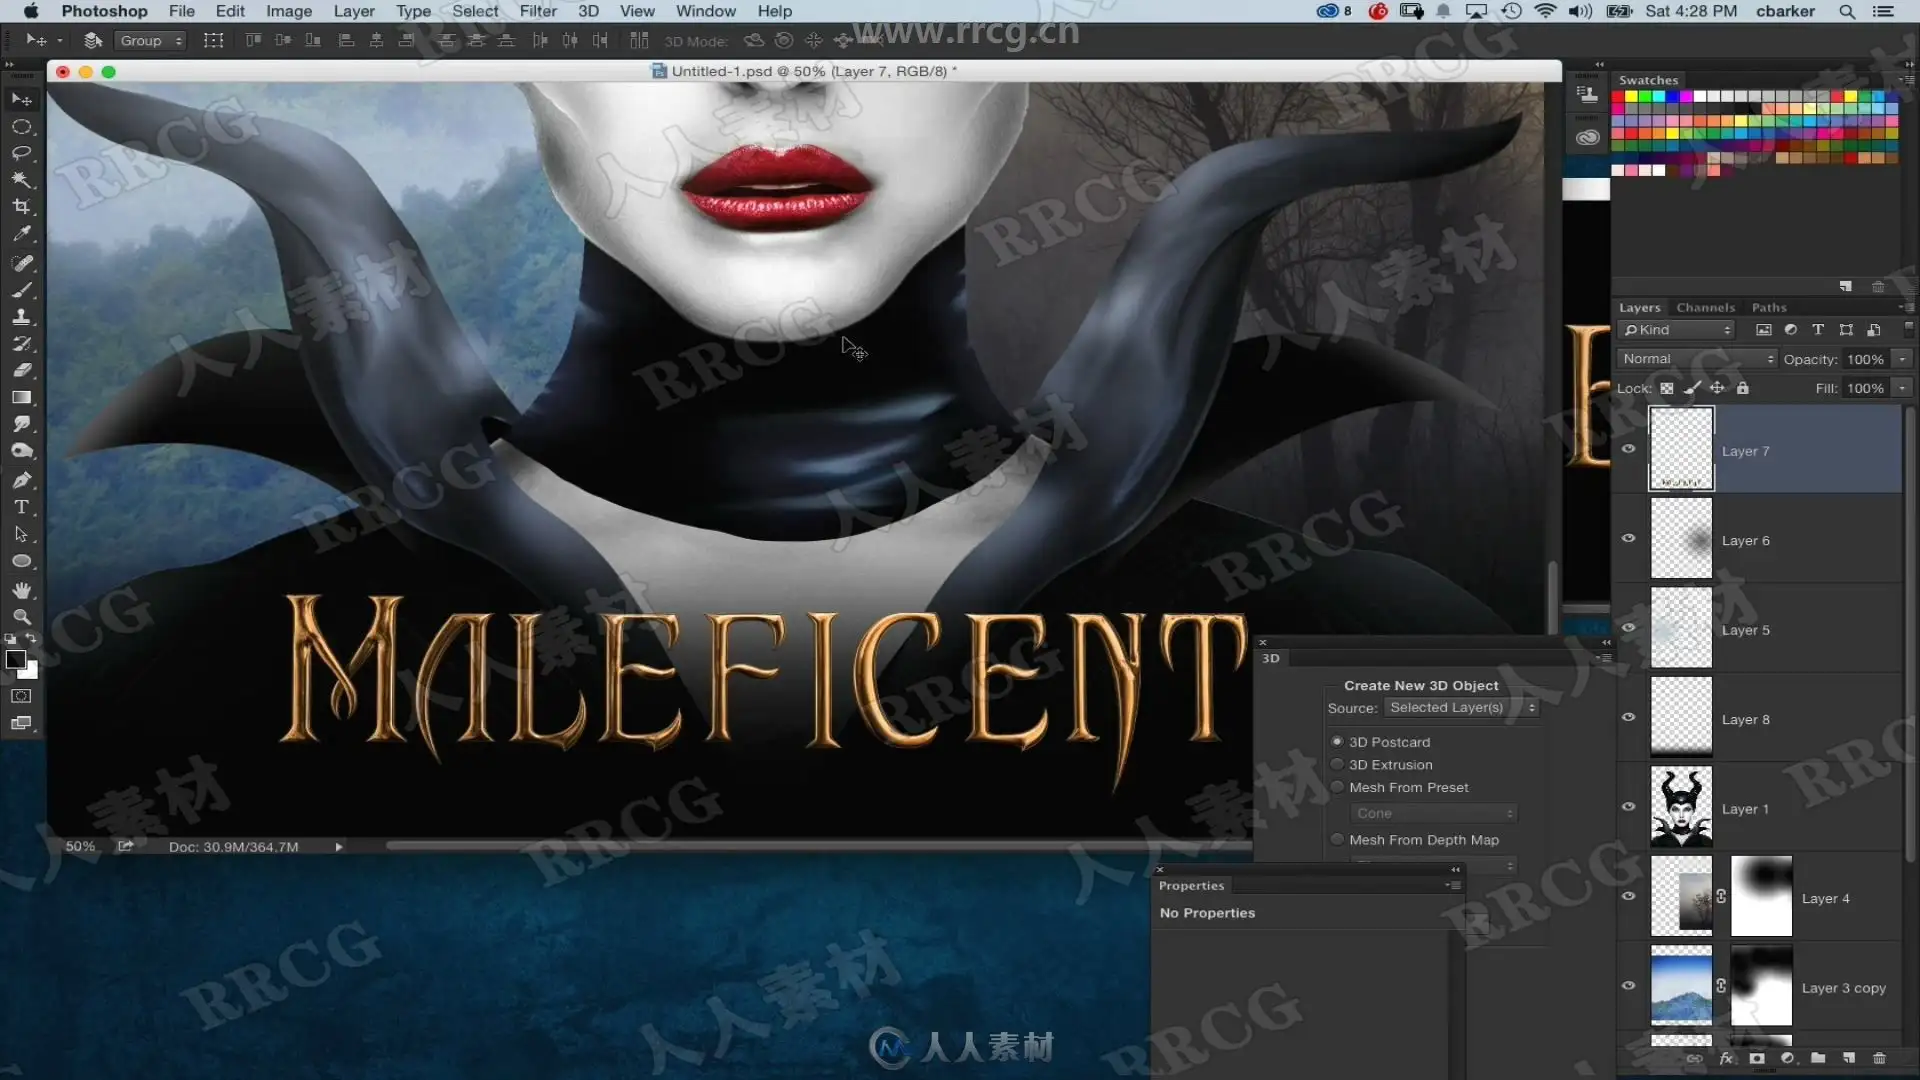Add a layer style with fx icon

coord(1727,1058)
